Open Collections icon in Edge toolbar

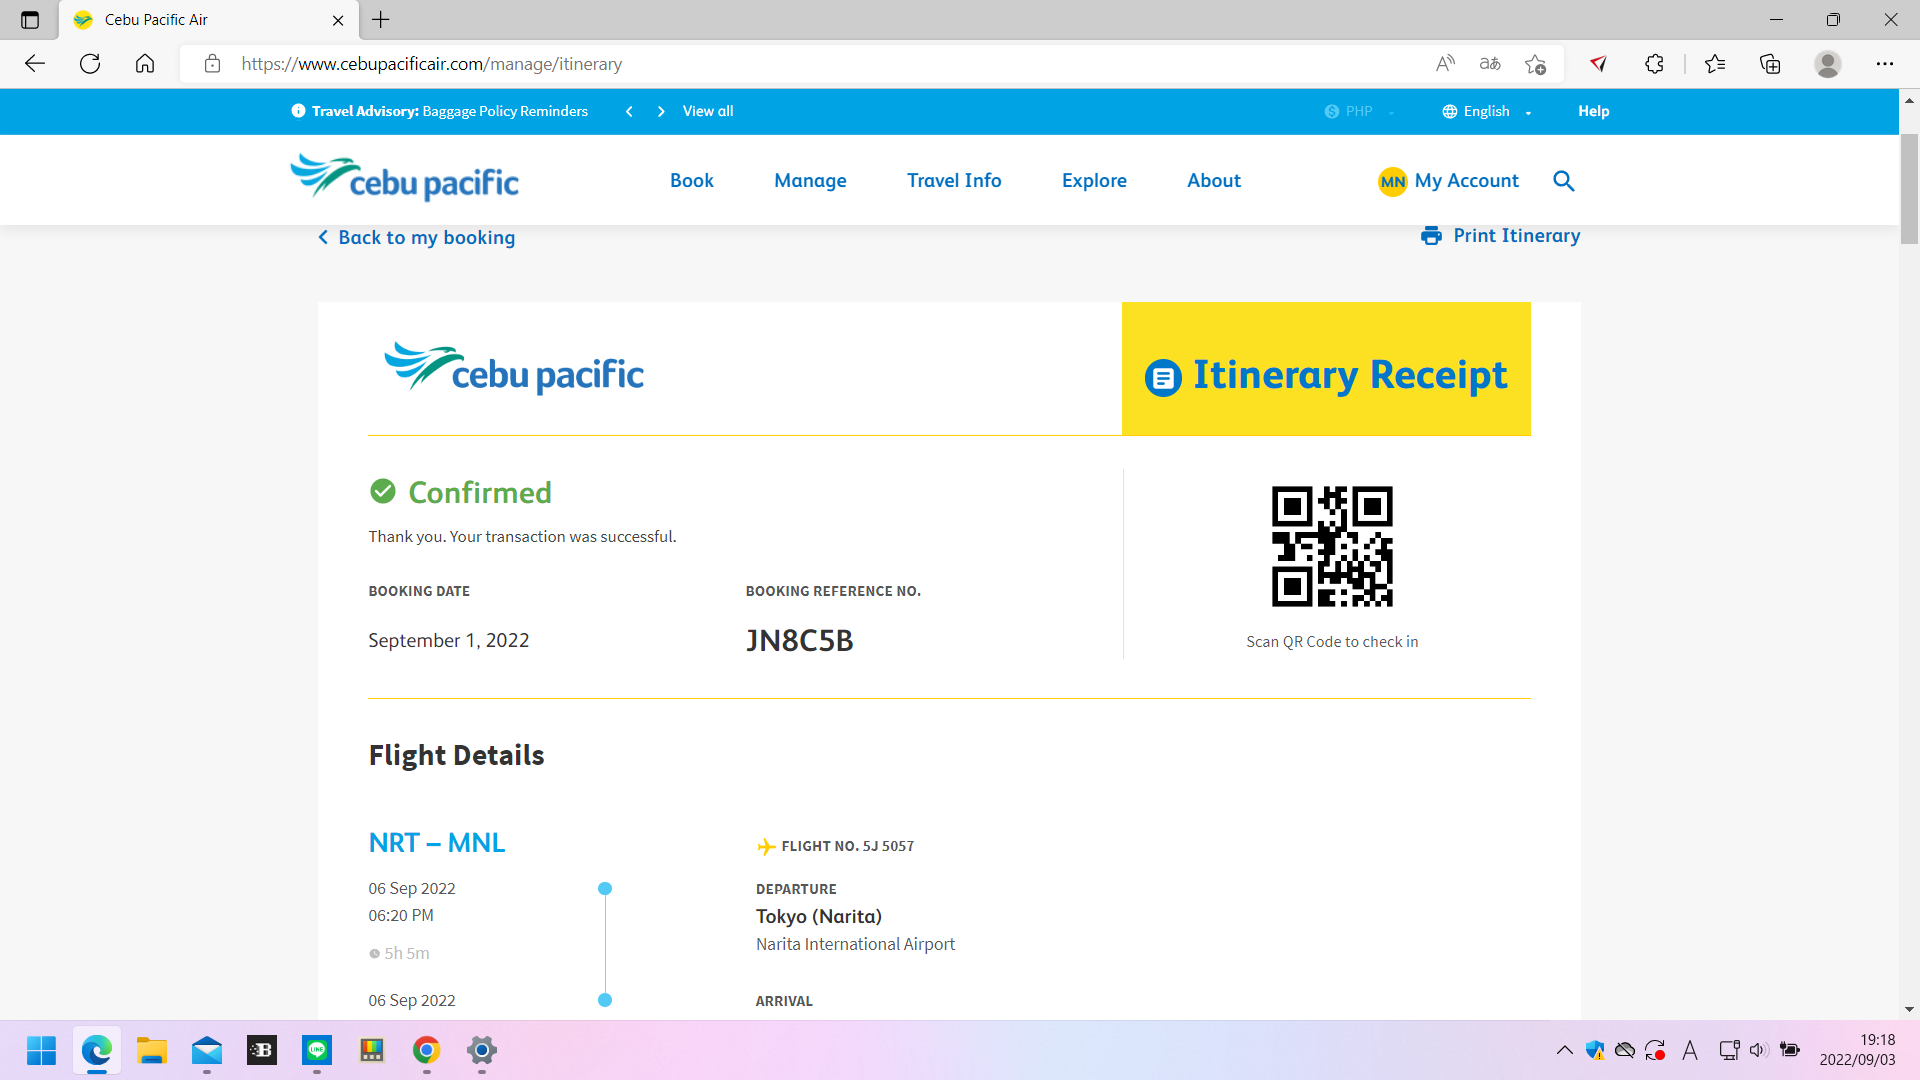(x=1770, y=64)
